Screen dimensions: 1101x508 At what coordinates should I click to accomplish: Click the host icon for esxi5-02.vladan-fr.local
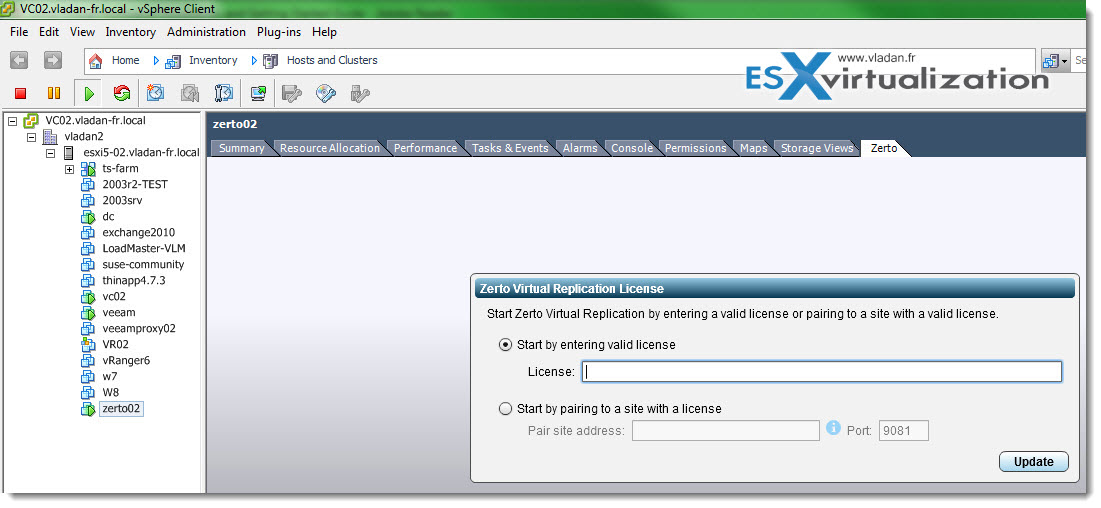[x=69, y=152]
